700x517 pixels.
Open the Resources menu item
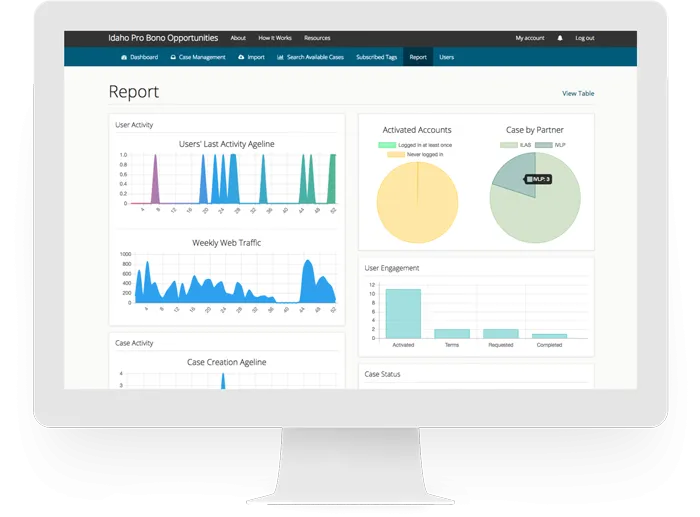pyautogui.click(x=317, y=38)
